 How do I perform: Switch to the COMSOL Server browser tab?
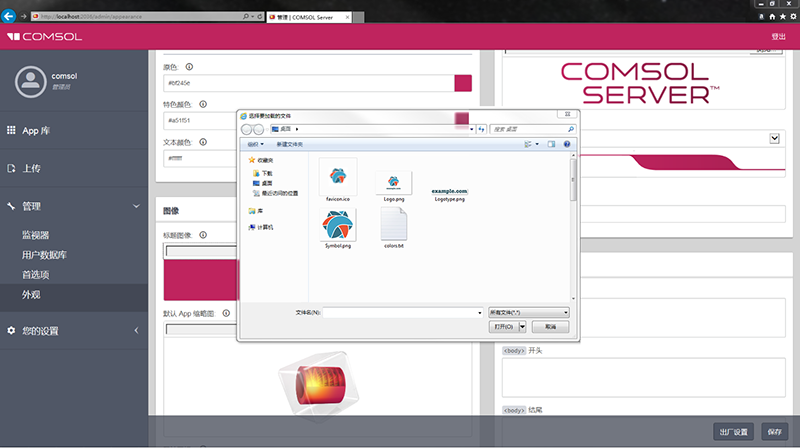[x=309, y=17]
